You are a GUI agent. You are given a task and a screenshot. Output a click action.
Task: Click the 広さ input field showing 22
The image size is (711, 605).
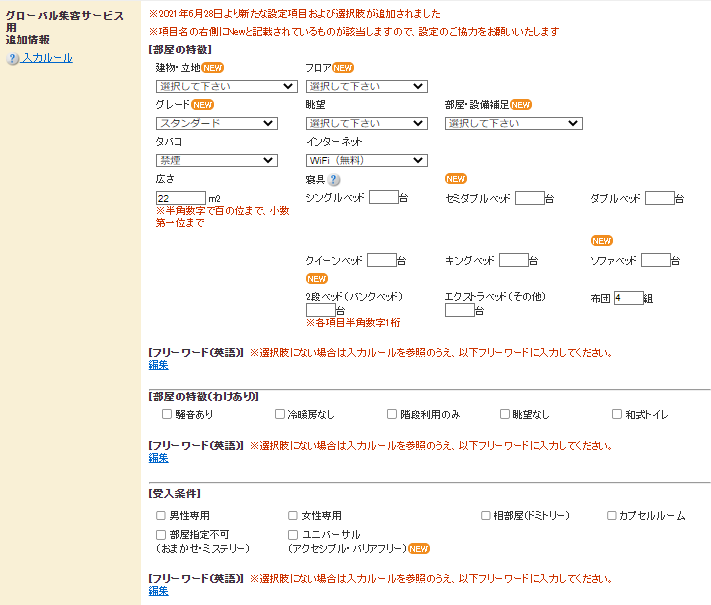point(180,198)
